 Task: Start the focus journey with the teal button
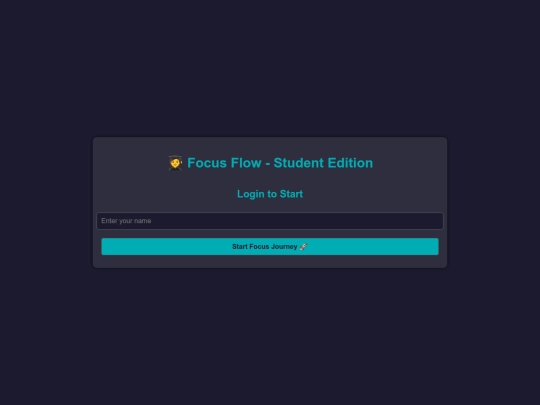(270, 247)
